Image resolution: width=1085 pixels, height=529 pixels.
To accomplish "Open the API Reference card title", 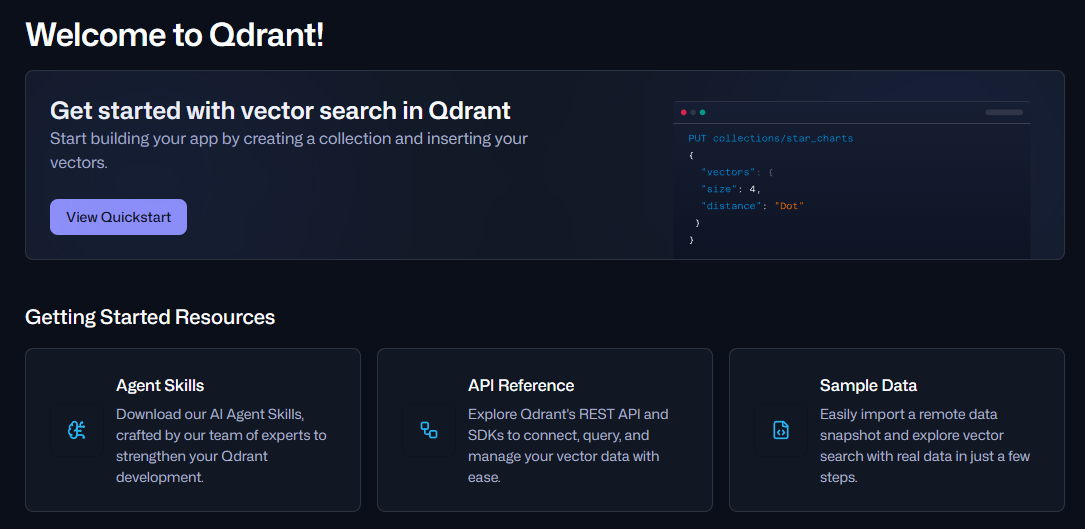I will 521,386.
